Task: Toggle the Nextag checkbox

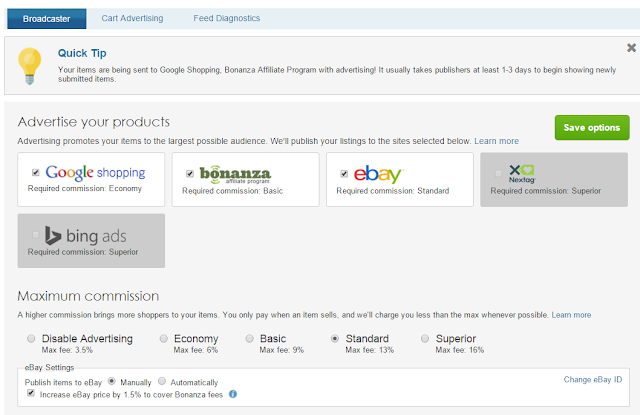Action: (x=498, y=174)
